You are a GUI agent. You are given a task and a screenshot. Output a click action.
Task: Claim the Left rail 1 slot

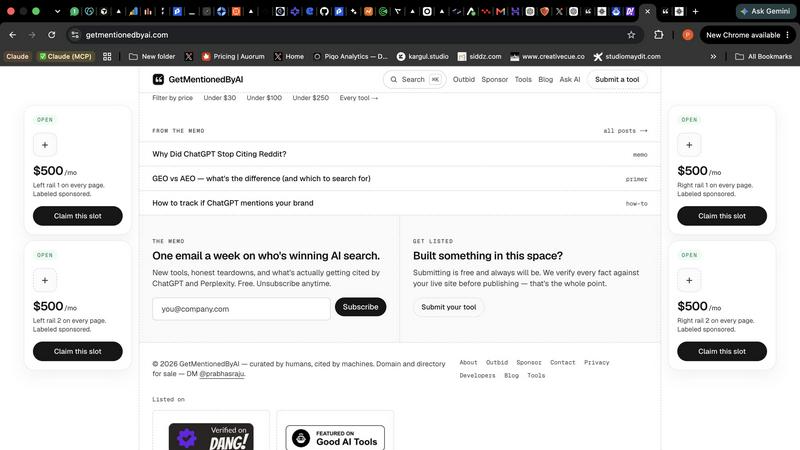pos(78,216)
